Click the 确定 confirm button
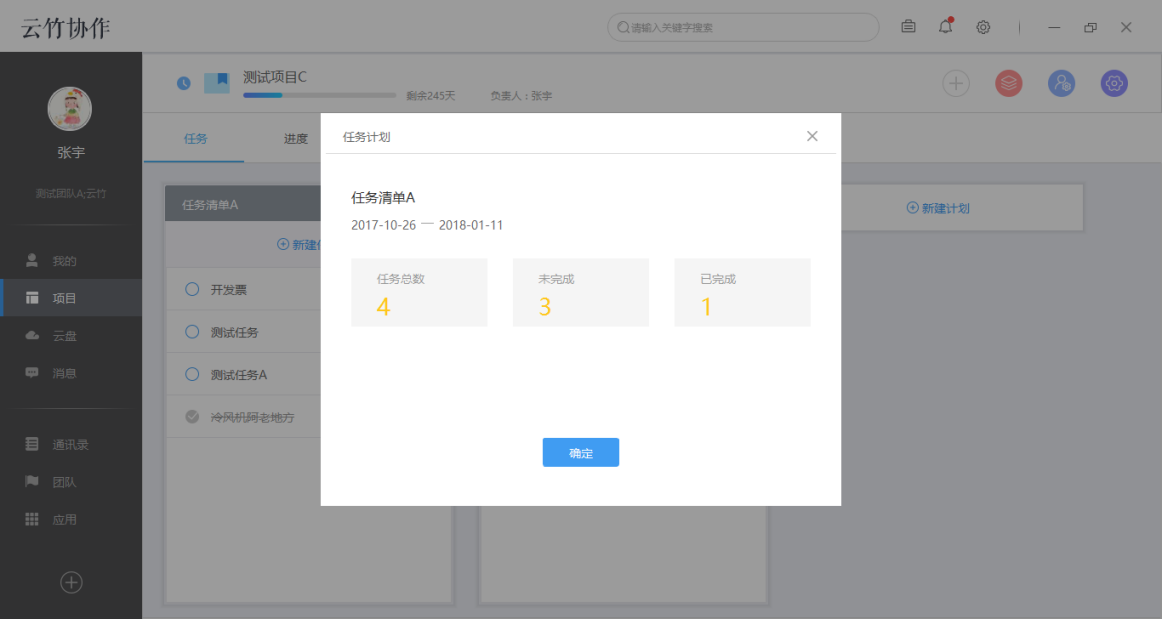This screenshot has width=1162, height=619. point(580,452)
